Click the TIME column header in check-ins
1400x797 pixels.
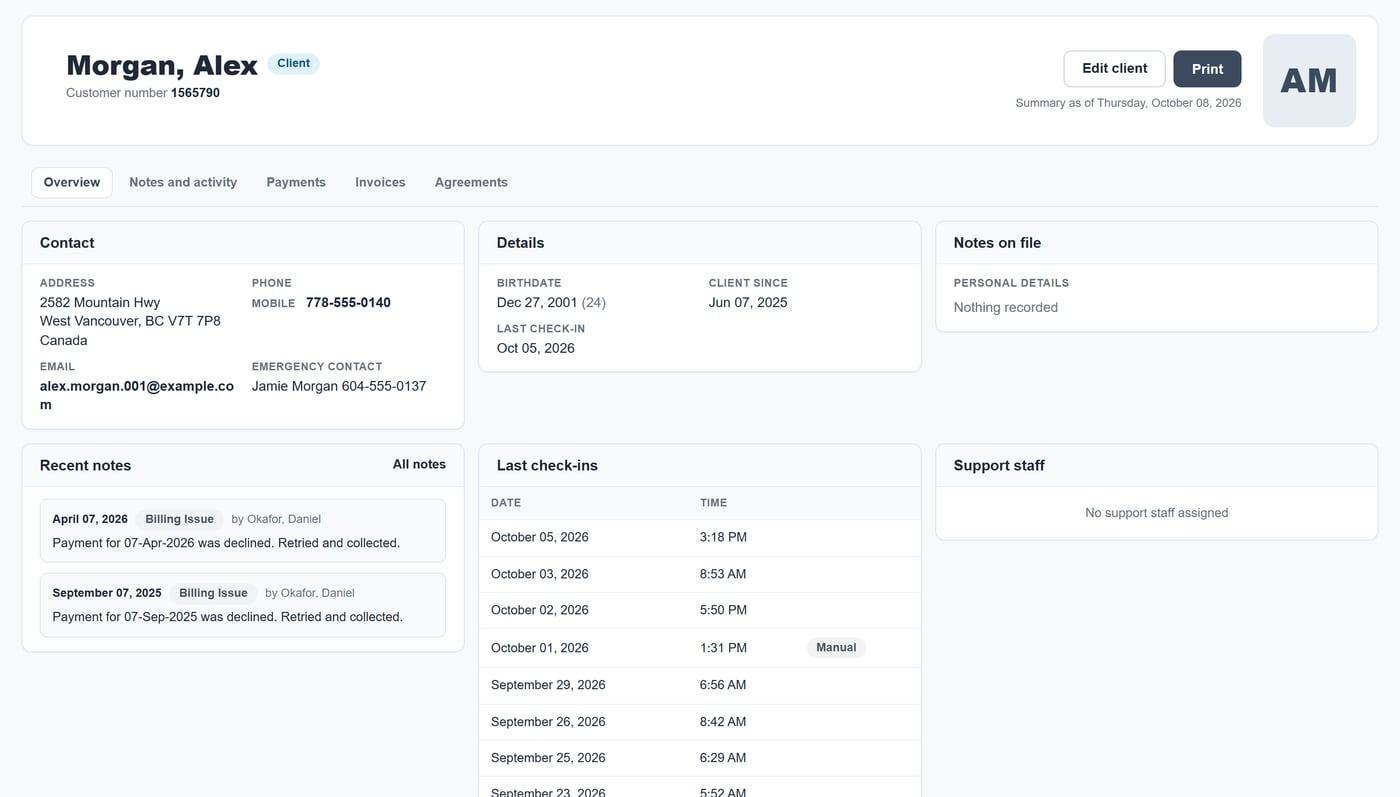pyautogui.click(x=714, y=503)
